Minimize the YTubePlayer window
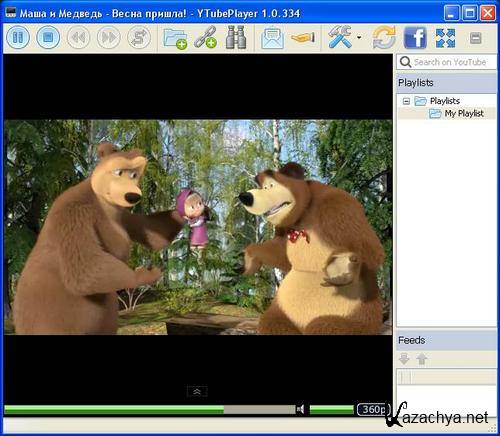 452,13
